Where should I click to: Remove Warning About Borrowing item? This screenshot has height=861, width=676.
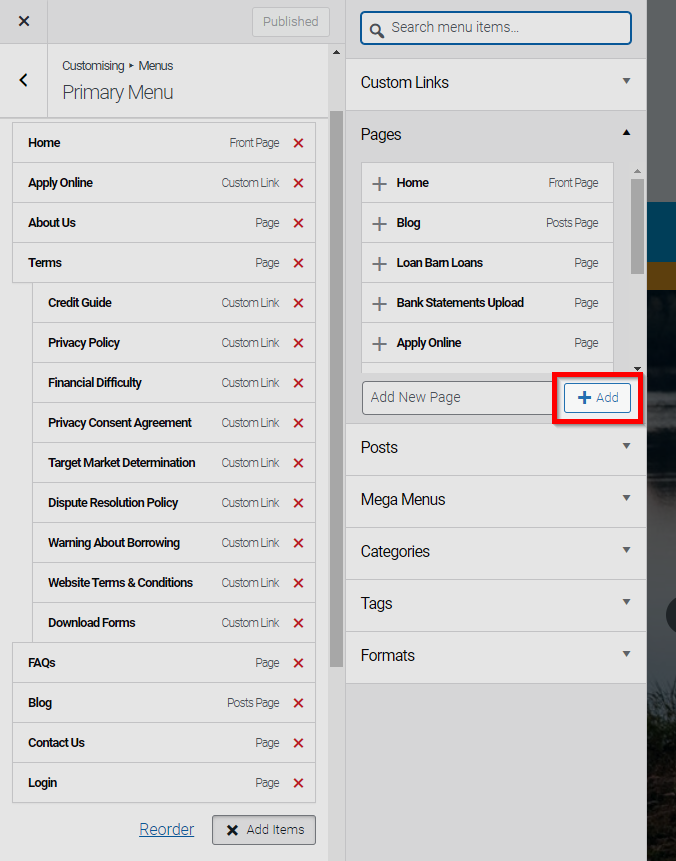point(298,543)
